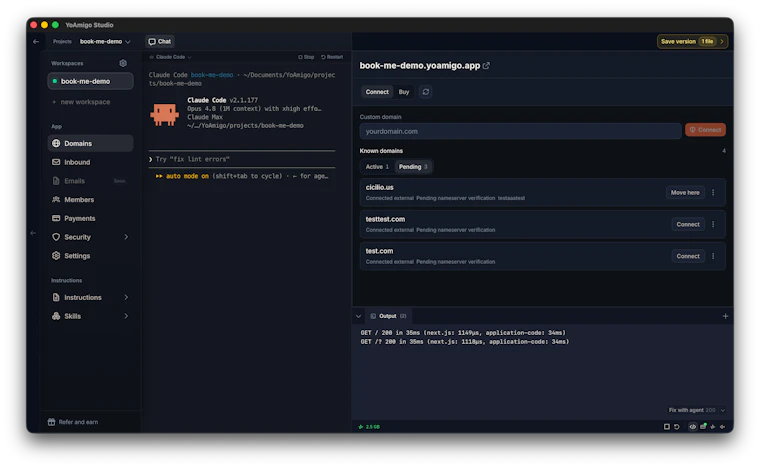760x468 pixels.
Task: Open the Payments section
Action: pos(90,218)
